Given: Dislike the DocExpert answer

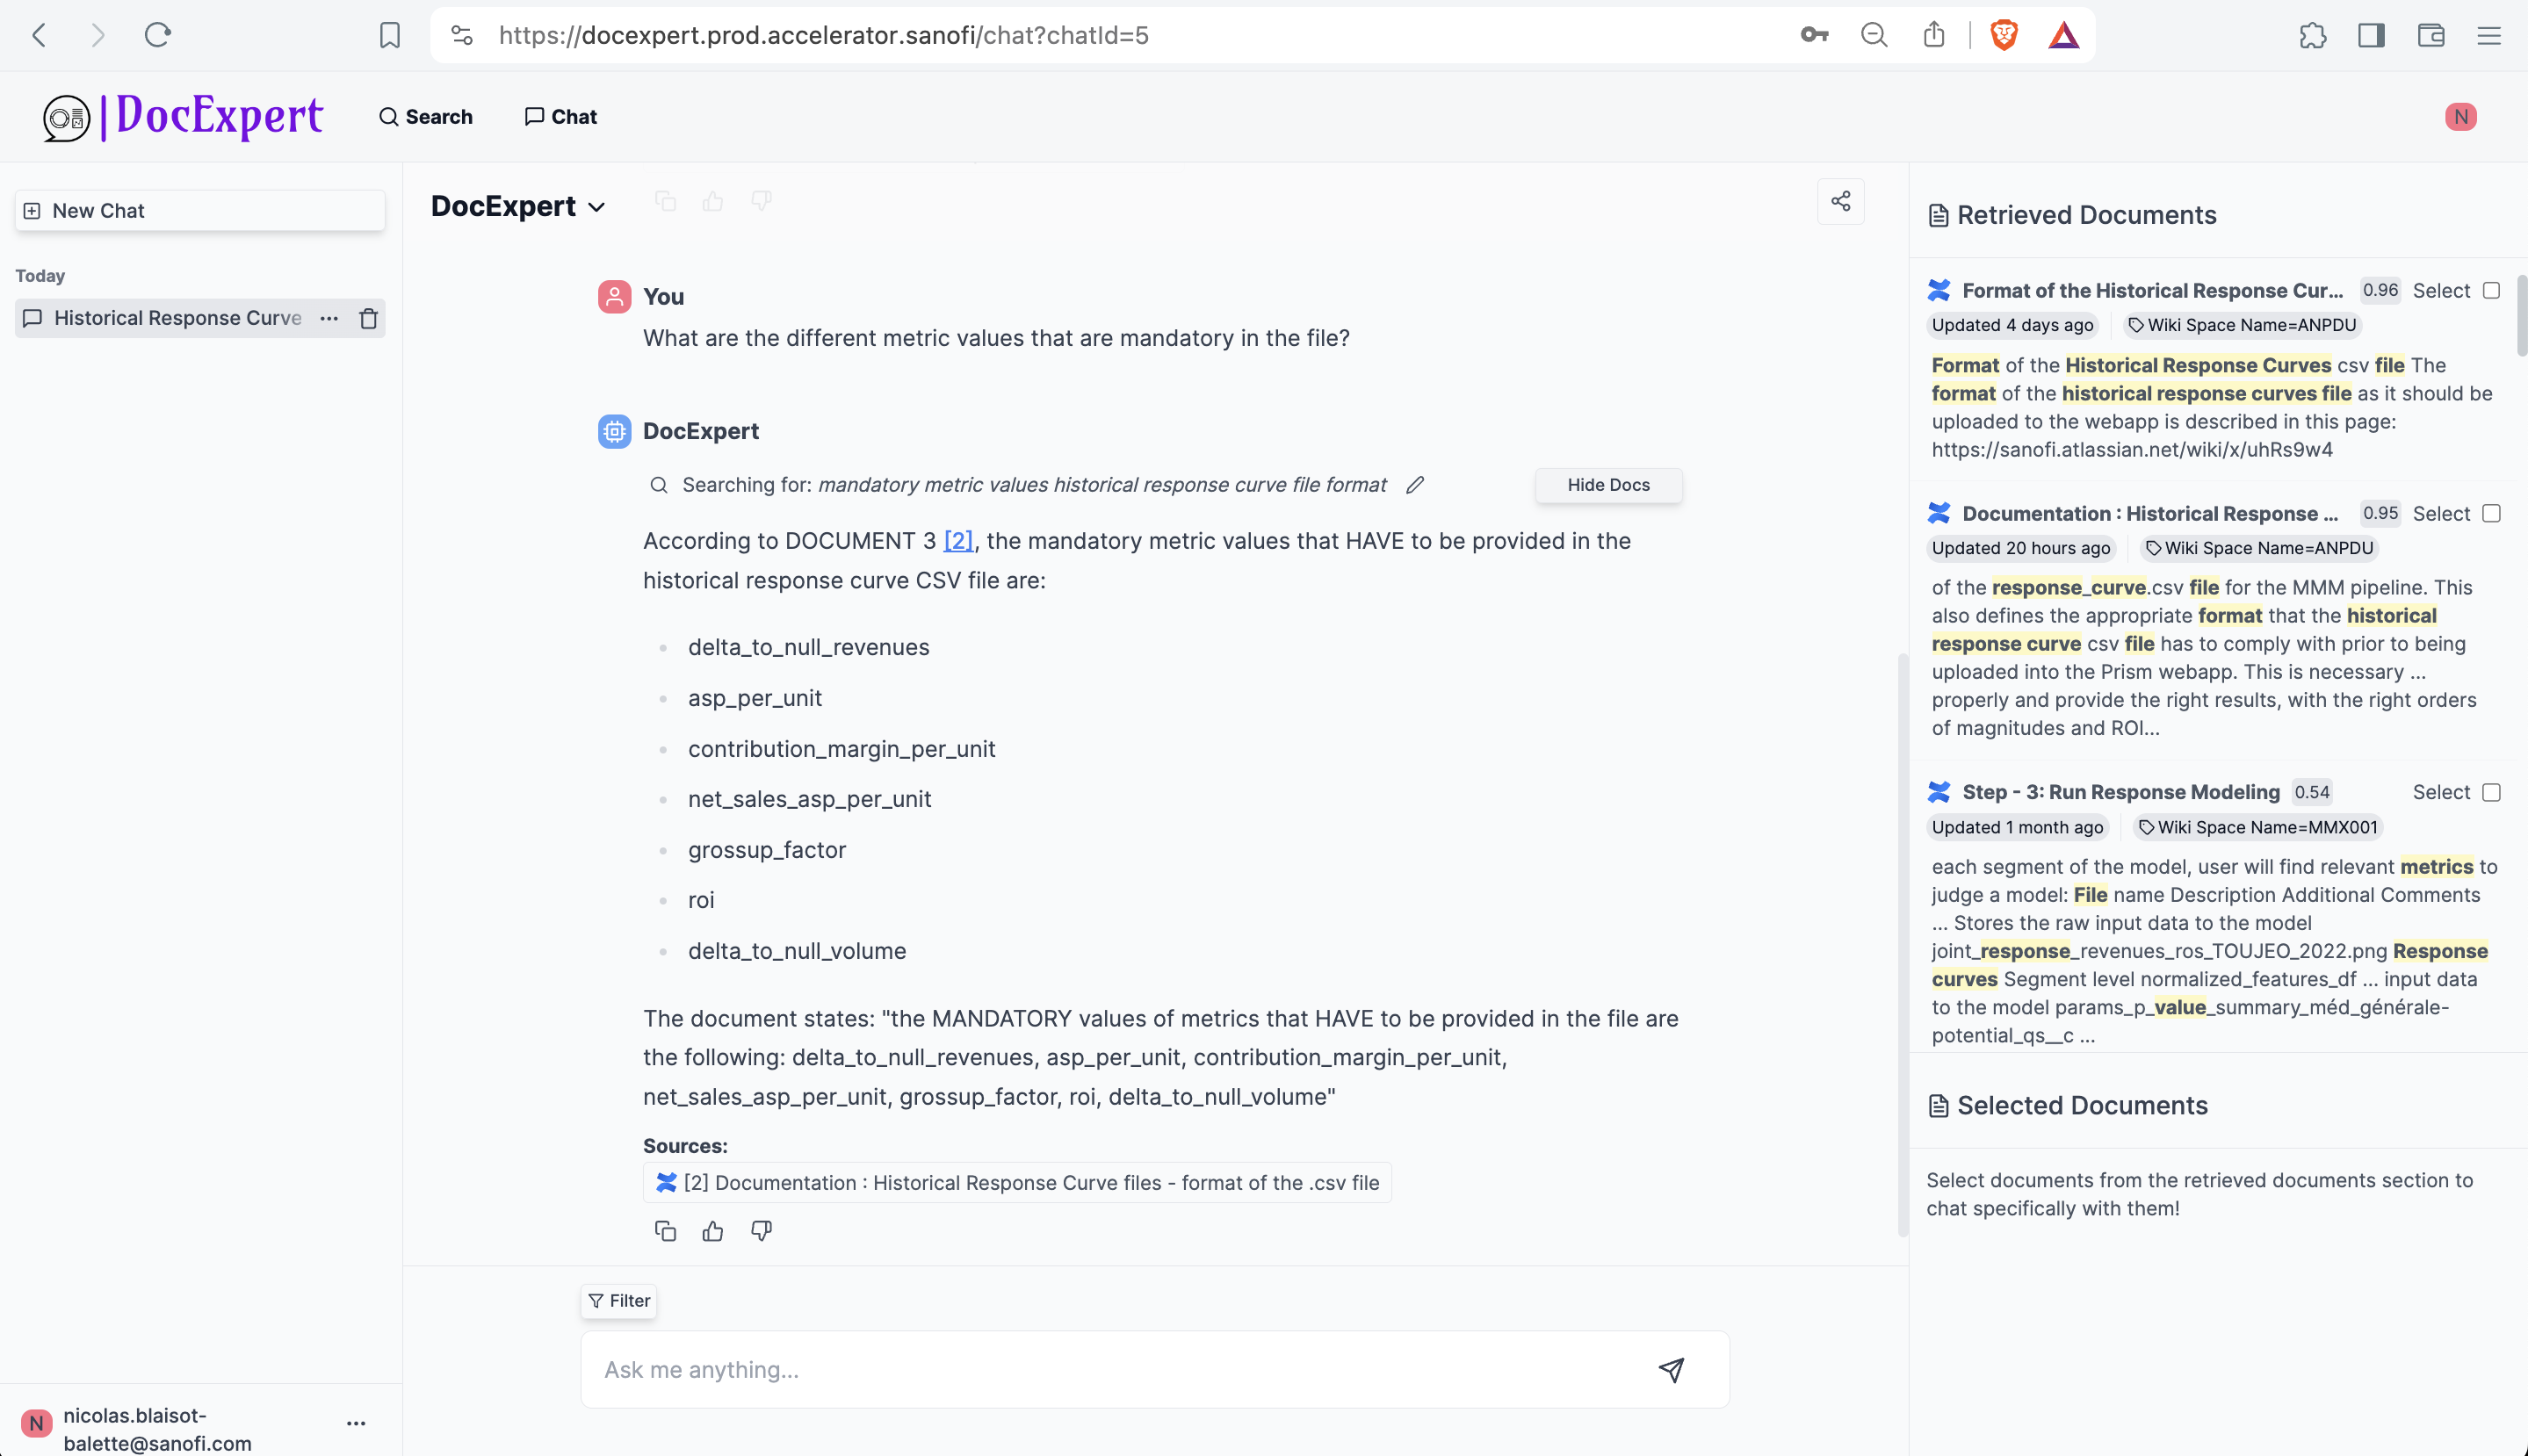Looking at the screenshot, I should coord(761,1231).
